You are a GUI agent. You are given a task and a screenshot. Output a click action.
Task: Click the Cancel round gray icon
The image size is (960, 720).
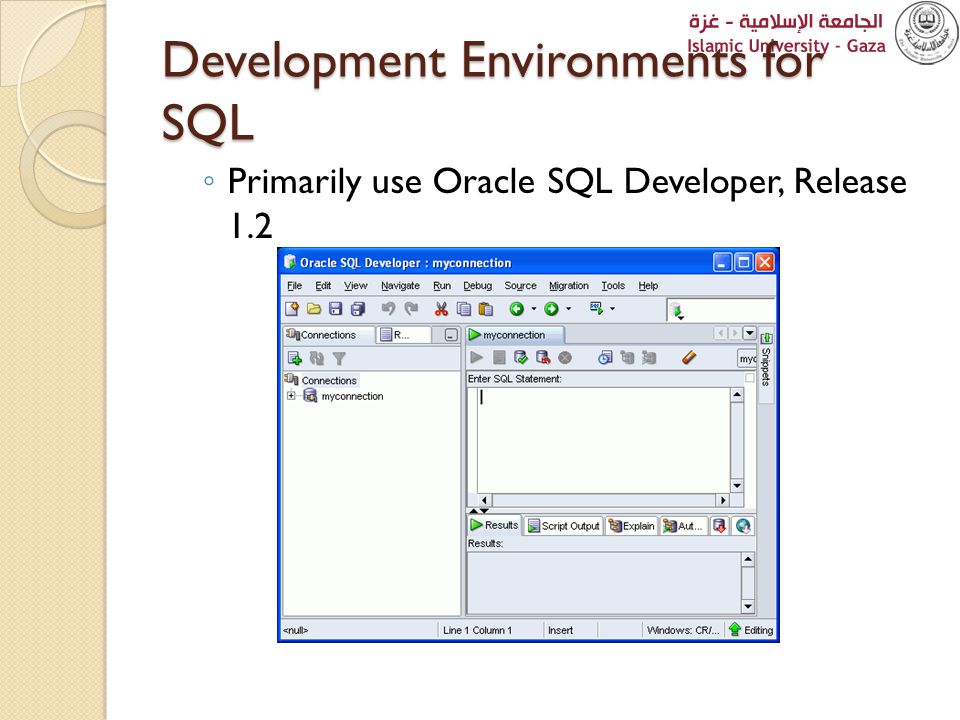[x=565, y=358]
